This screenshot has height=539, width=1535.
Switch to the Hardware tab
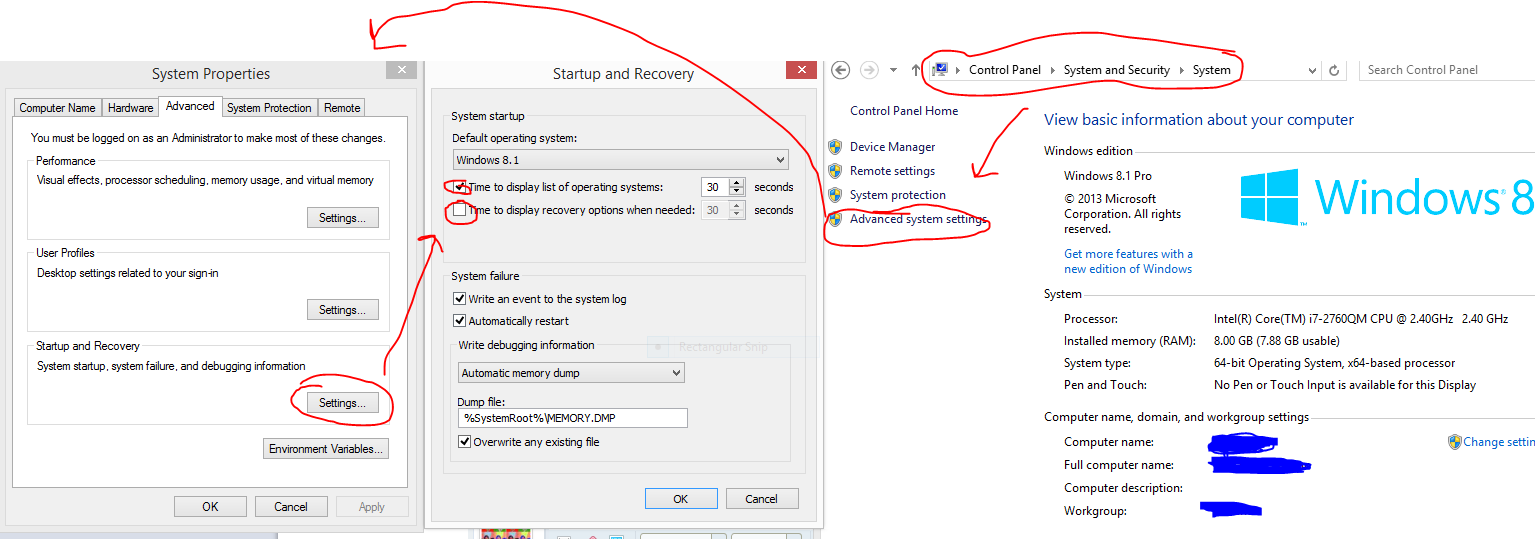(x=131, y=108)
